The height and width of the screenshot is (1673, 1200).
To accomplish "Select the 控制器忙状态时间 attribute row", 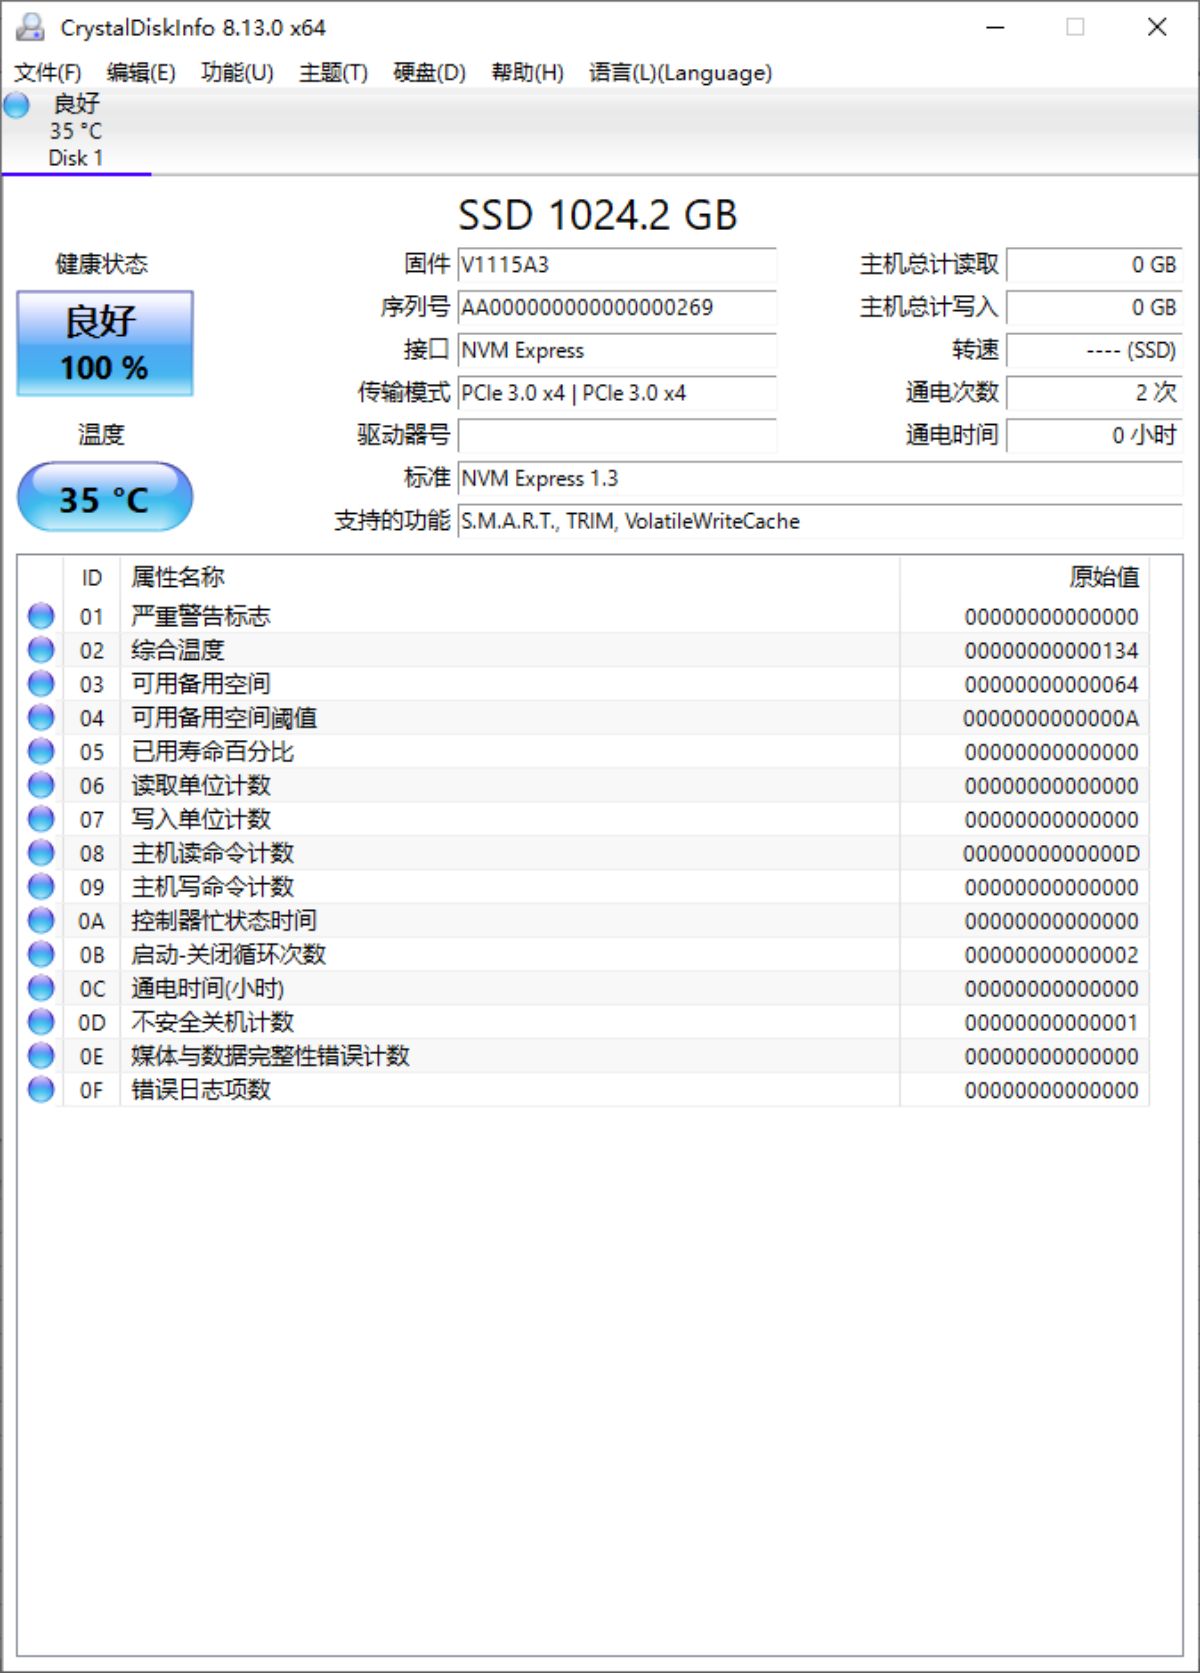I will point(584,921).
